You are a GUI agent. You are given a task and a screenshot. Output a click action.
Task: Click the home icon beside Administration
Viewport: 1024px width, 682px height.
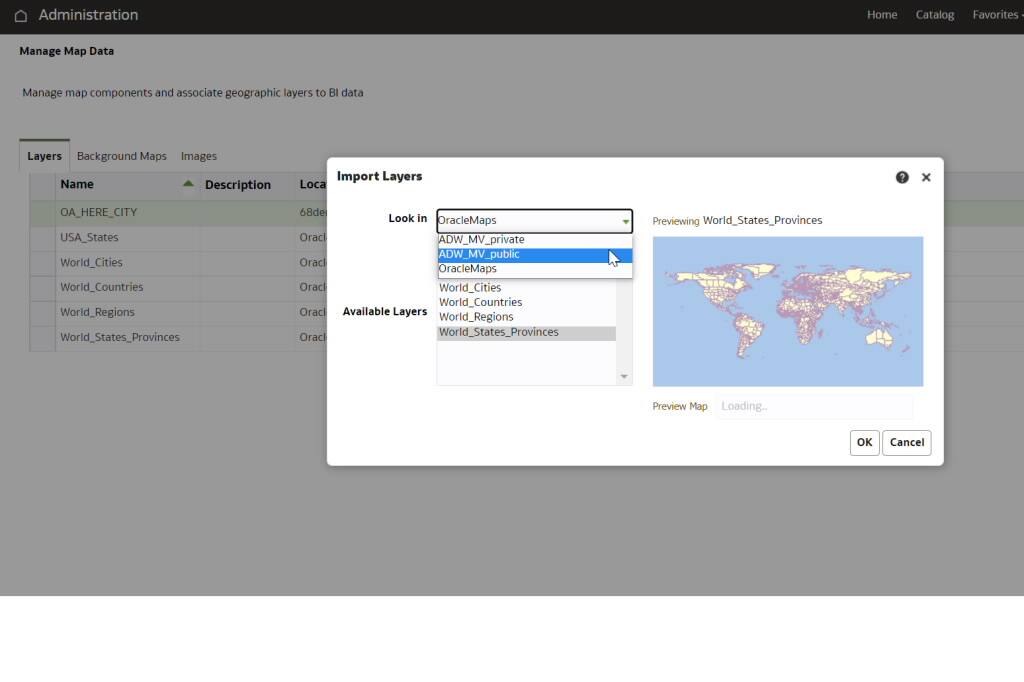click(20, 15)
